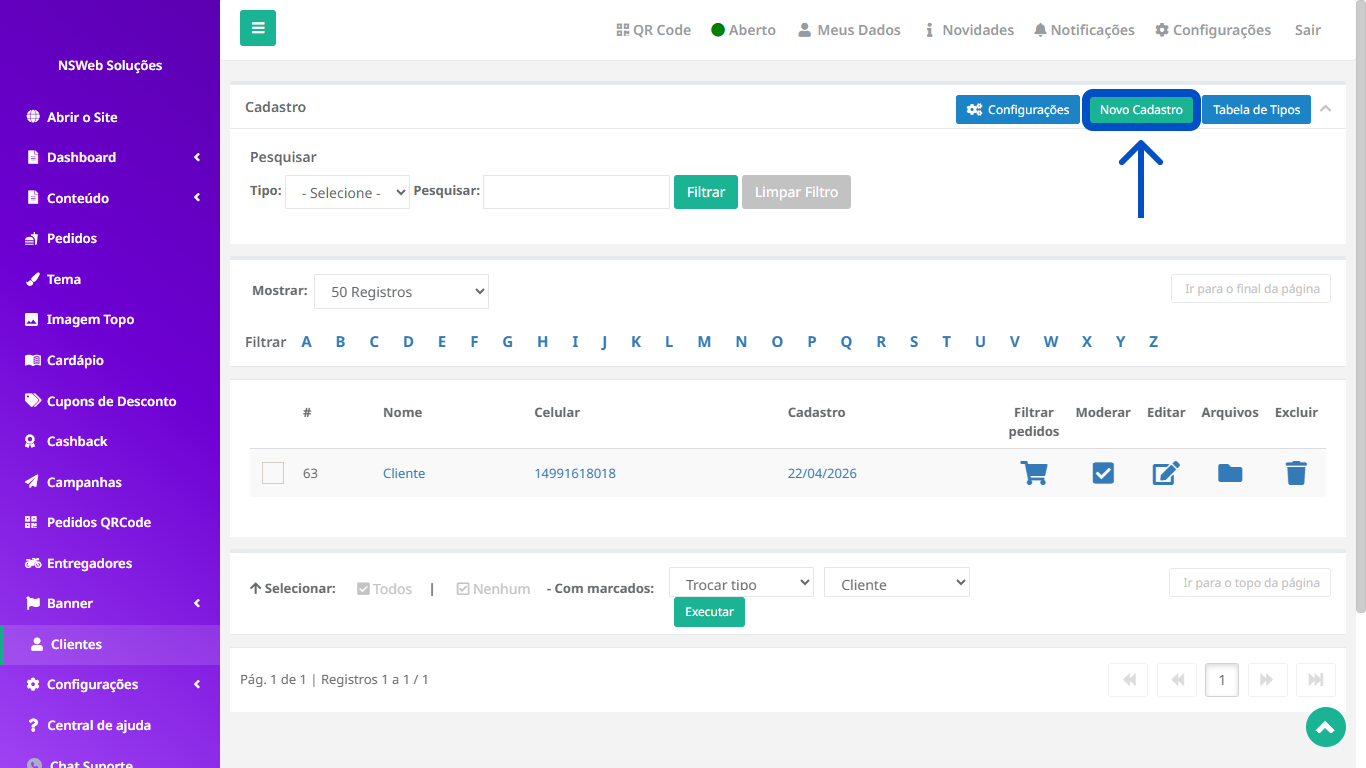Open Cashback in the sidebar
The image size is (1366, 768).
[110, 441]
